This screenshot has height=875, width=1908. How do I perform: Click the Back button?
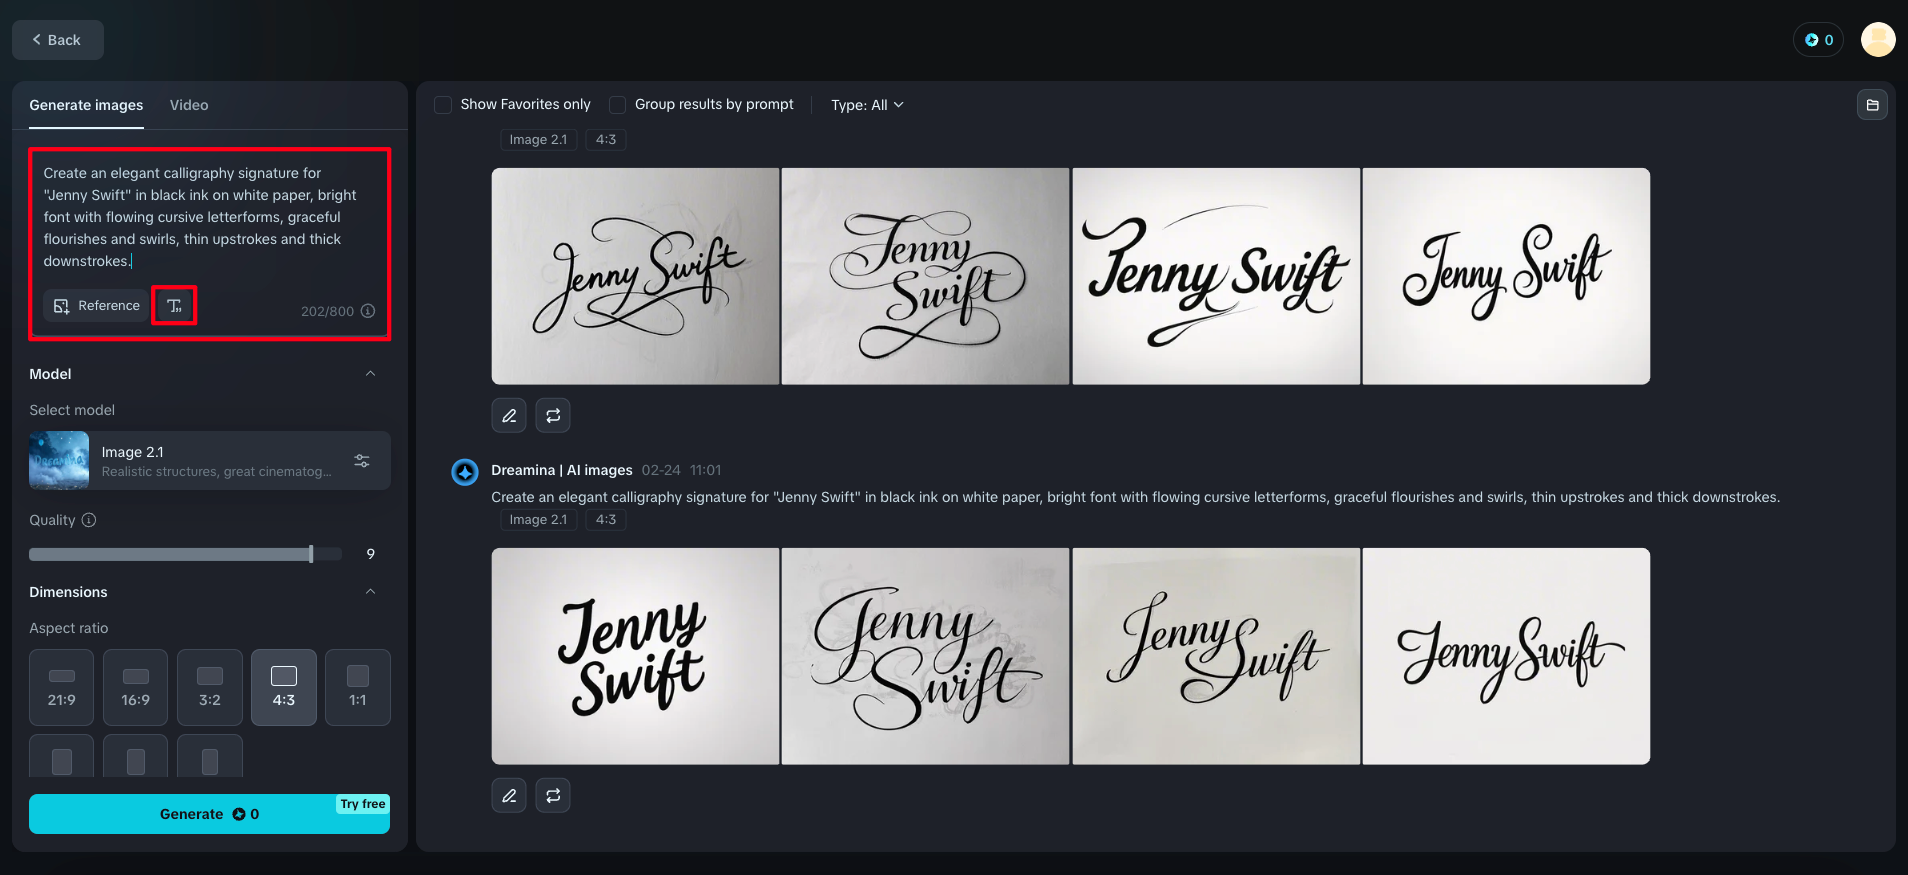point(57,40)
